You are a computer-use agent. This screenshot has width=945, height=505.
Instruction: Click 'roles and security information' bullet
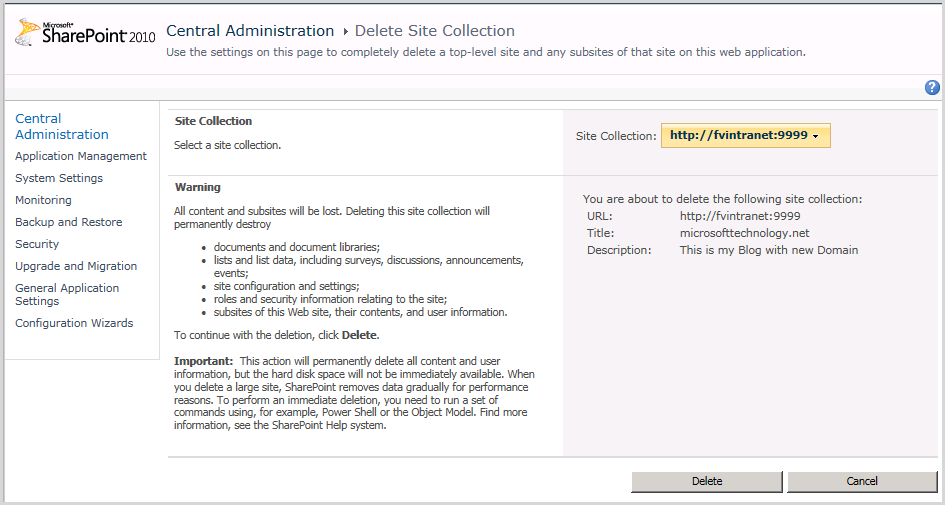[330, 299]
